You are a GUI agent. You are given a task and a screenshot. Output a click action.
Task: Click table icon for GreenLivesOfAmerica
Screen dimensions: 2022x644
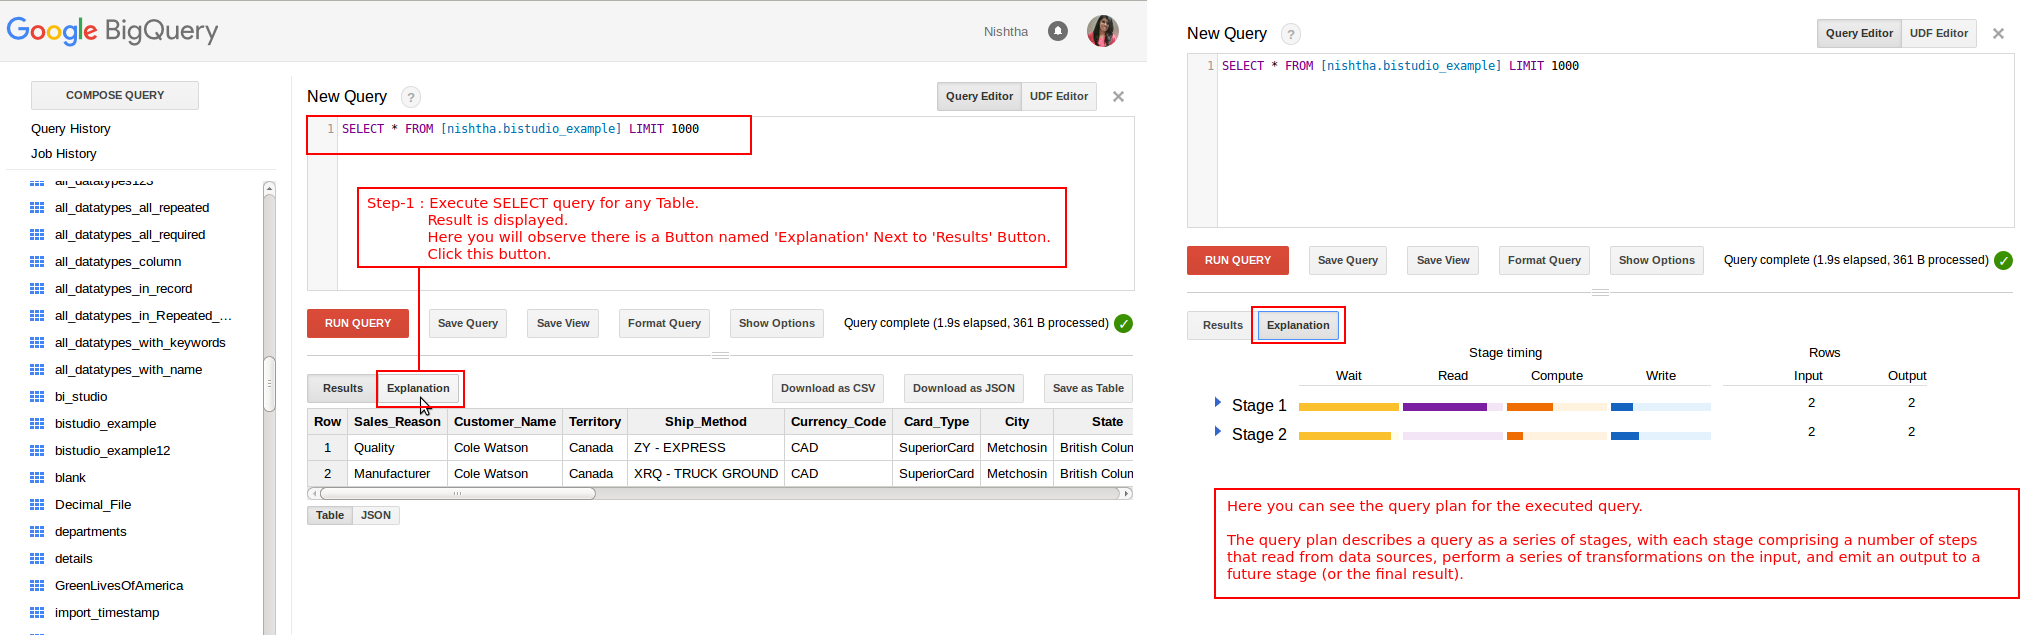[37, 586]
